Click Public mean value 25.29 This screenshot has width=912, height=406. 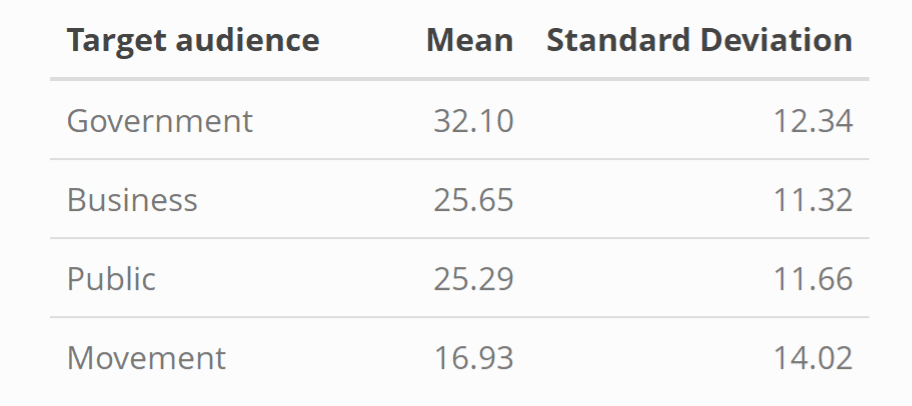(x=473, y=278)
